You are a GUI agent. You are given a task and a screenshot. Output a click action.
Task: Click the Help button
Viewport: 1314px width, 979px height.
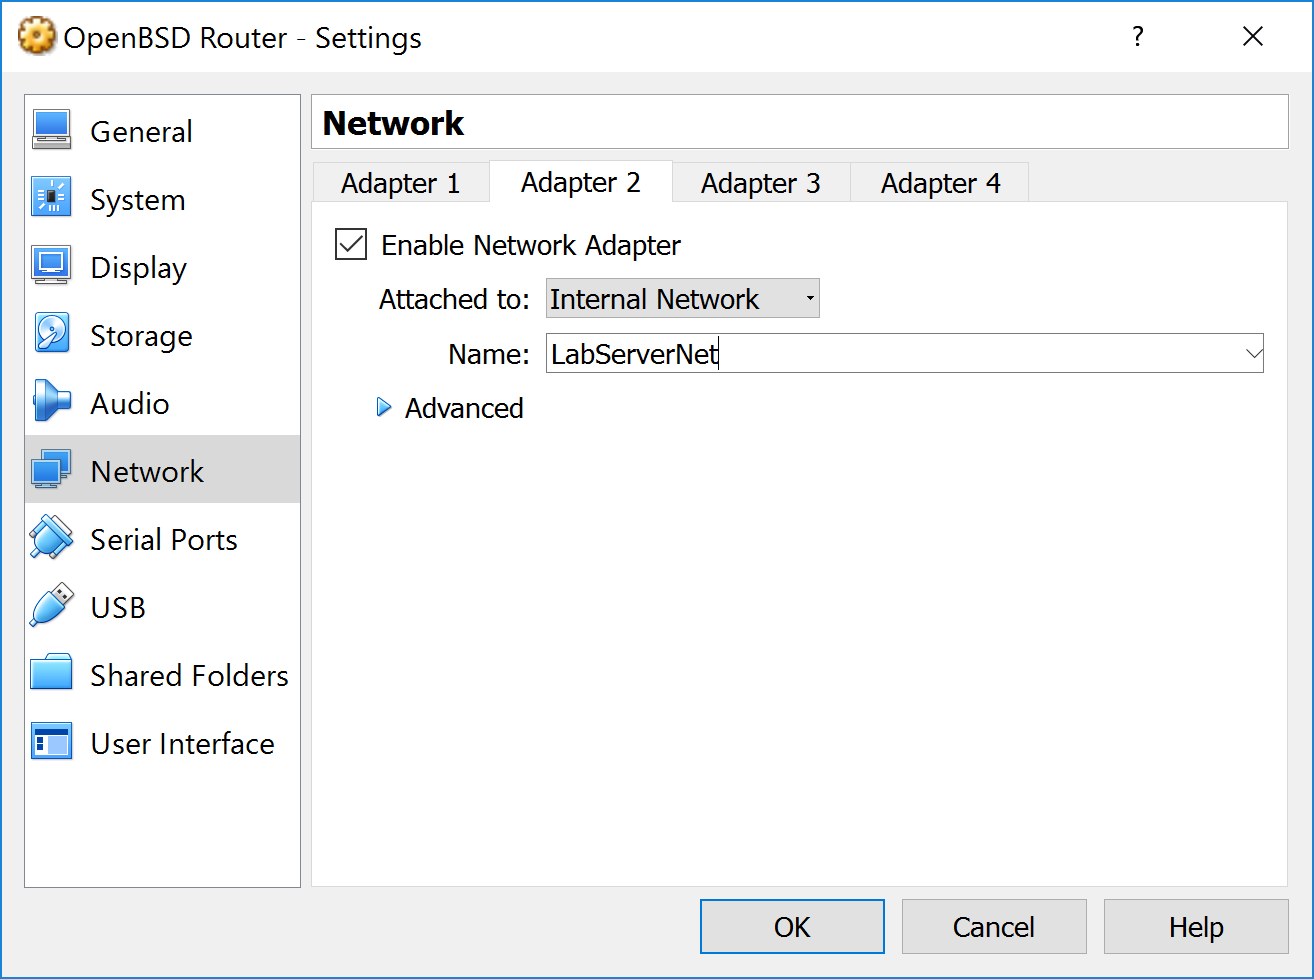[x=1195, y=926]
